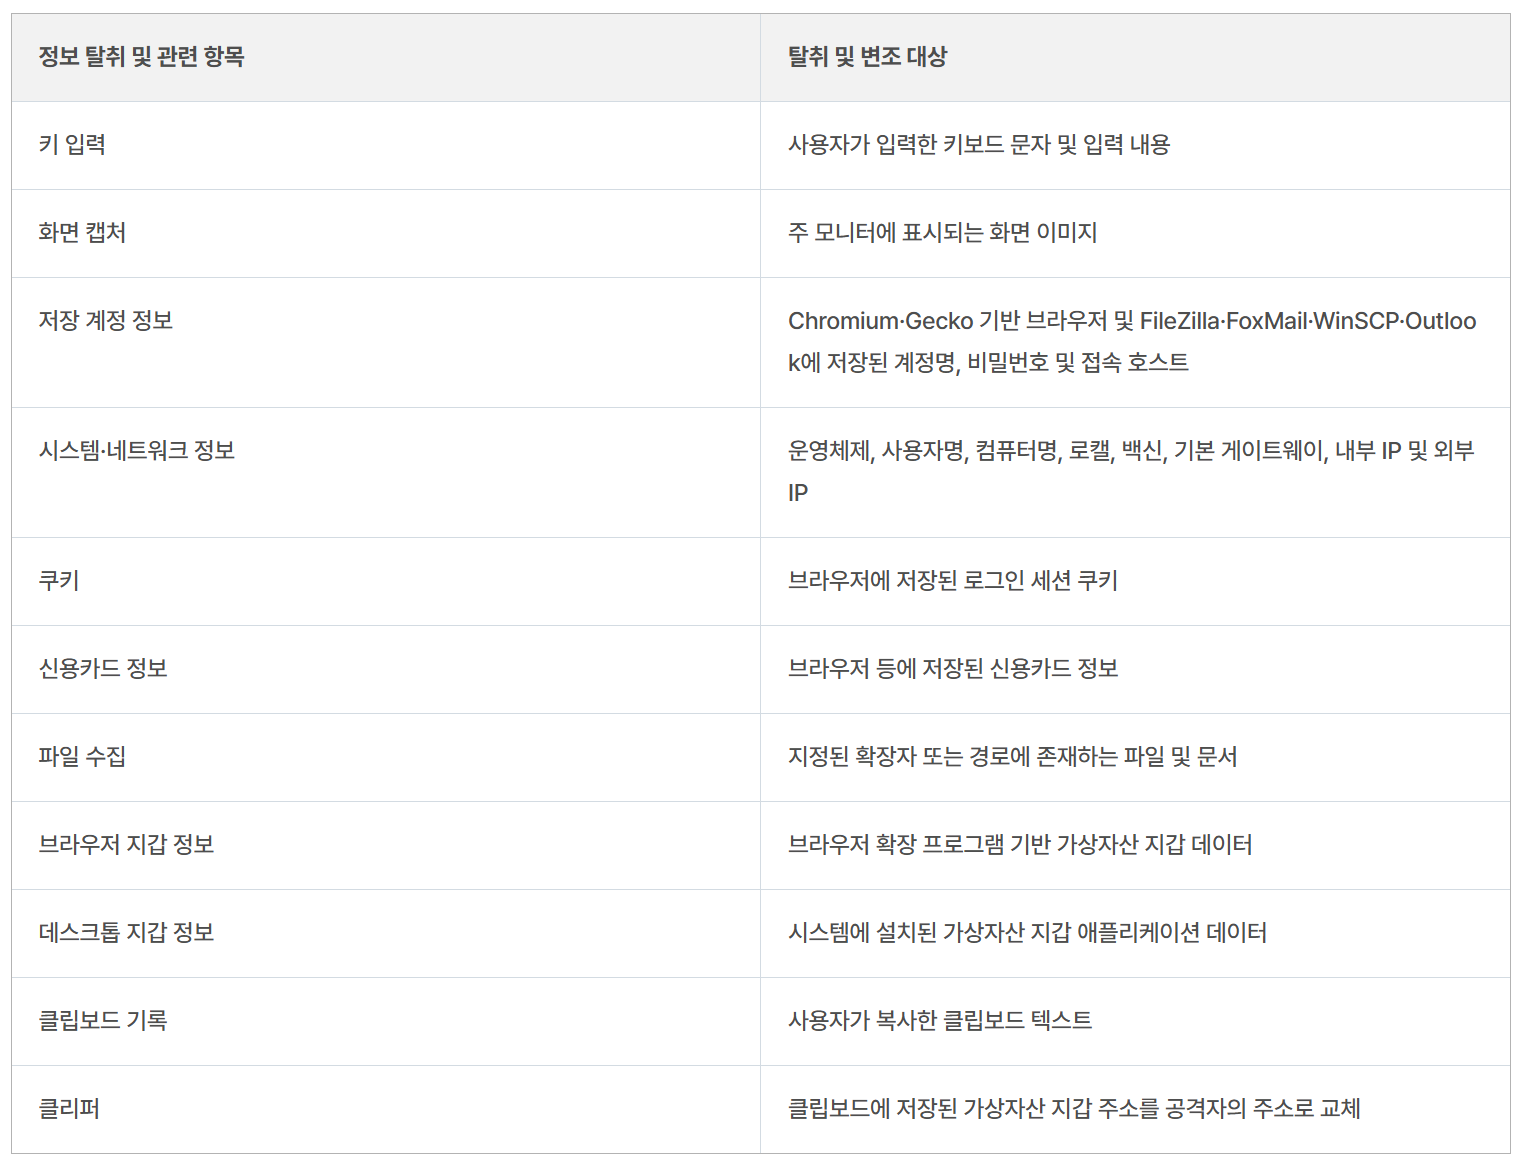The image size is (1526, 1166).
Task: Click the '저장 계정 정보' cell
Action: [x=106, y=321]
